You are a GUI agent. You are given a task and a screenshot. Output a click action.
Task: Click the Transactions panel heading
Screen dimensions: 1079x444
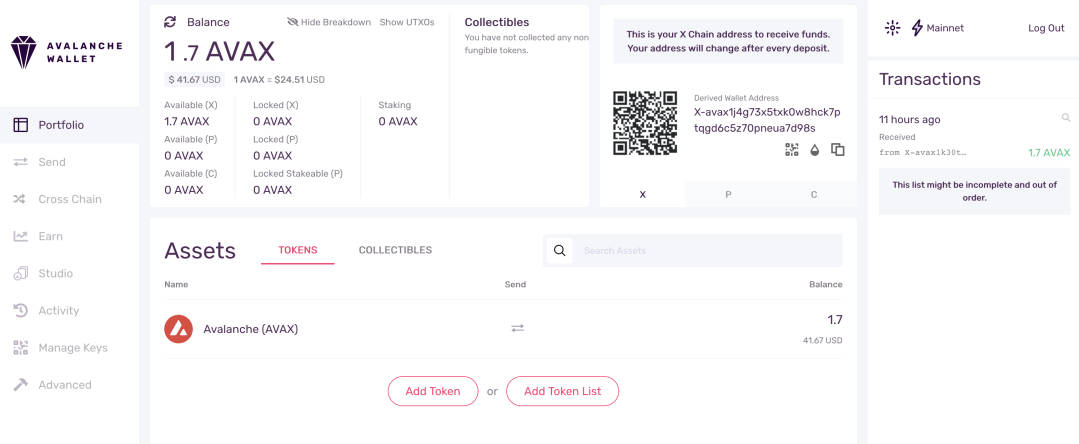pyautogui.click(x=930, y=79)
